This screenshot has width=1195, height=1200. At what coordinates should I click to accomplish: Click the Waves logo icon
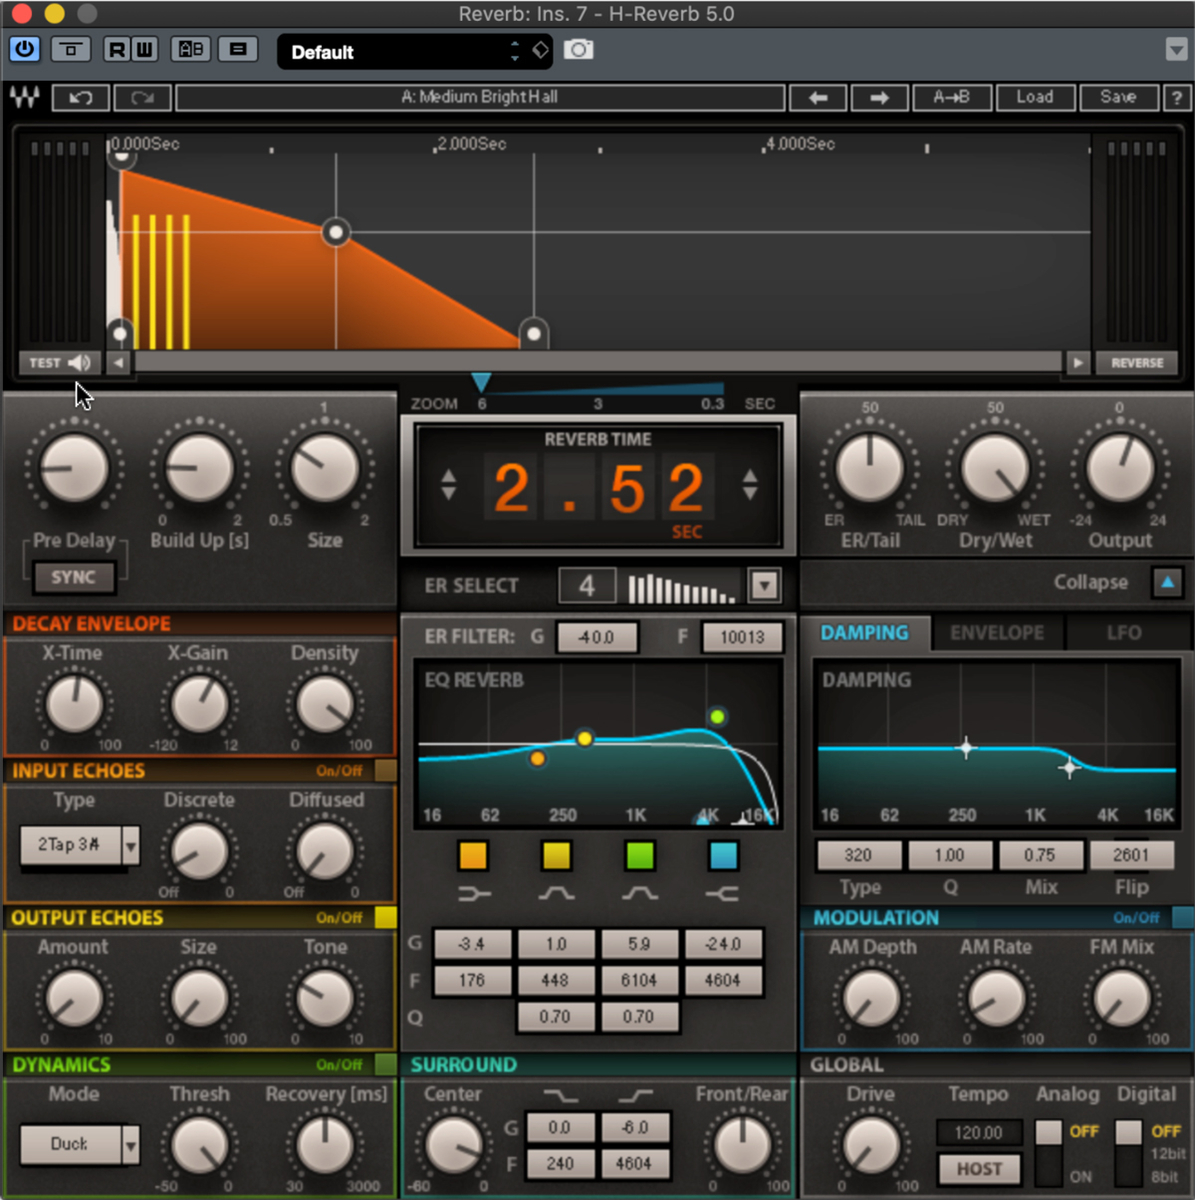(25, 98)
